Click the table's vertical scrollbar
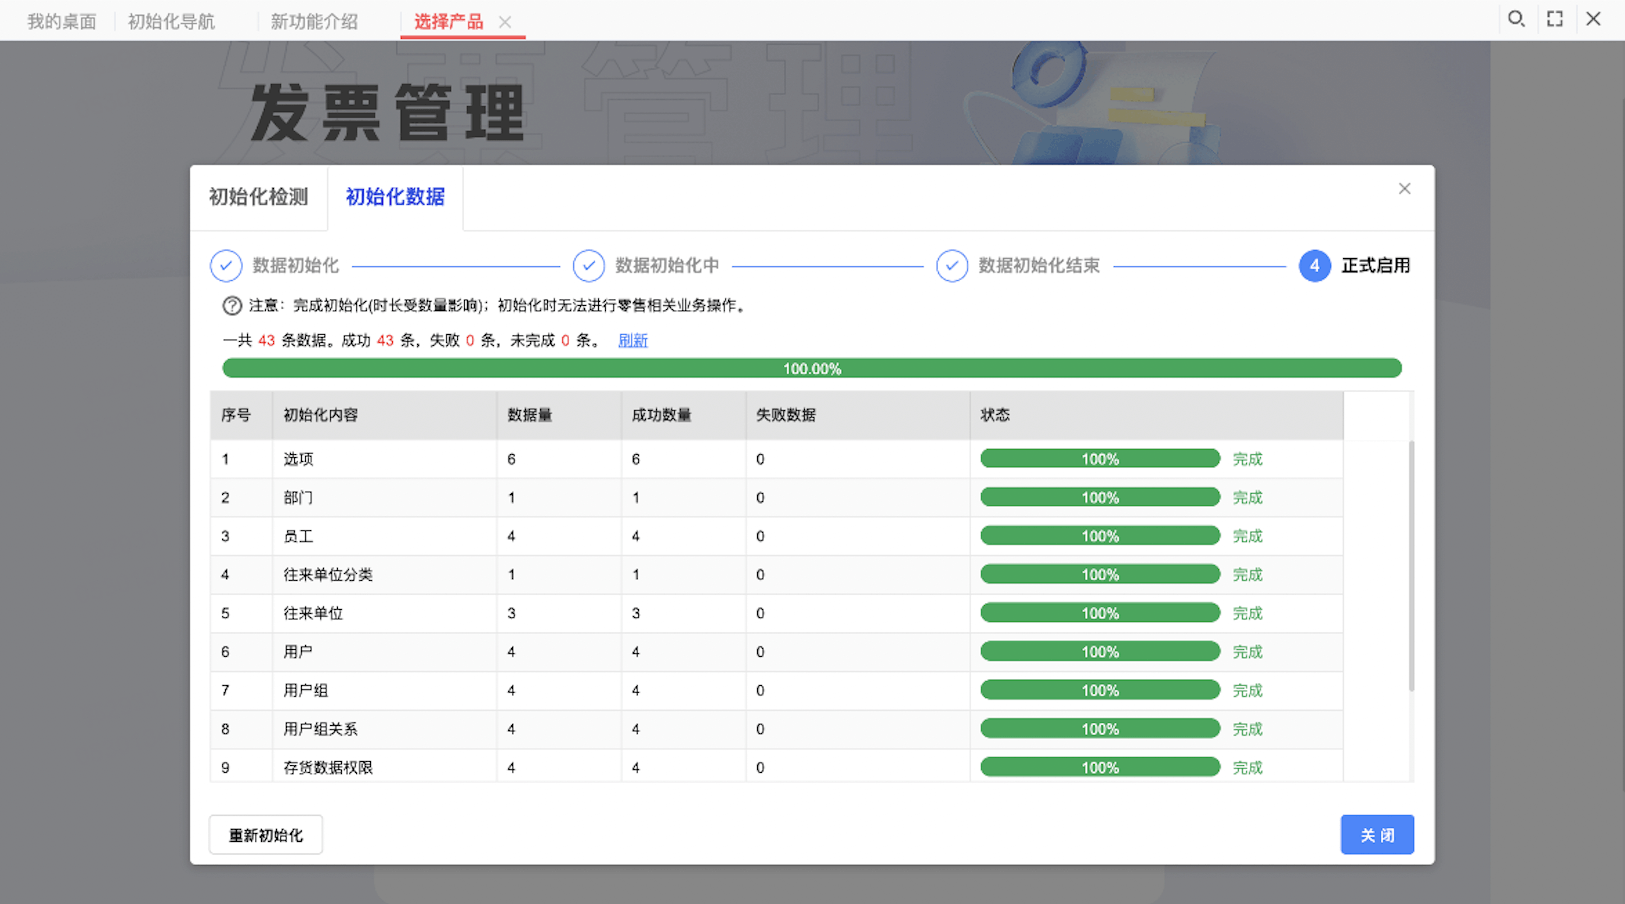Screen dimensions: 1625x904 1411,565
